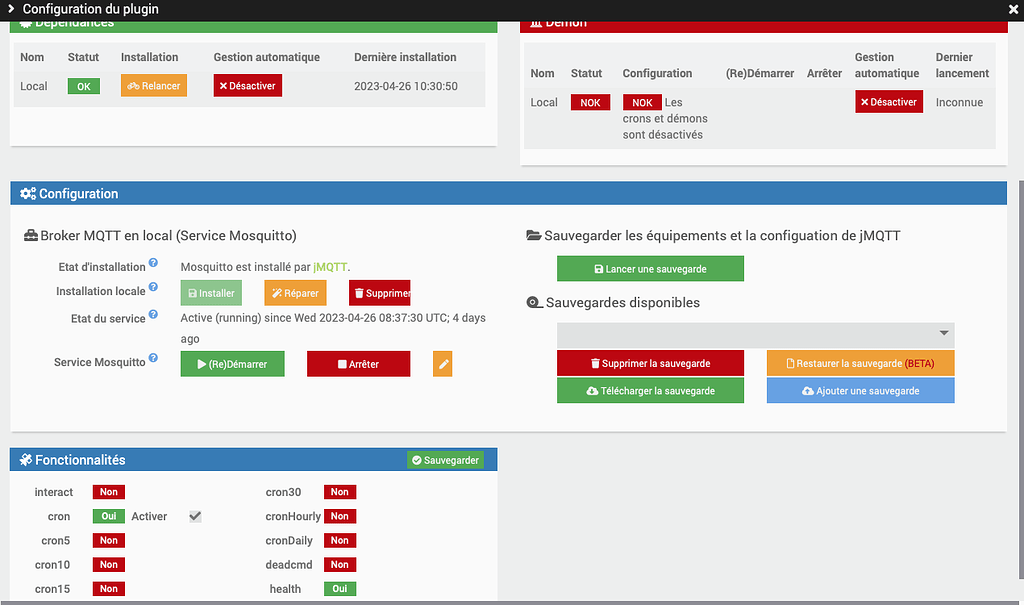Click the yellow pencil icon beside Arrêter
Image resolution: width=1024 pixels, height=605 pixels.
coord(442,363)
